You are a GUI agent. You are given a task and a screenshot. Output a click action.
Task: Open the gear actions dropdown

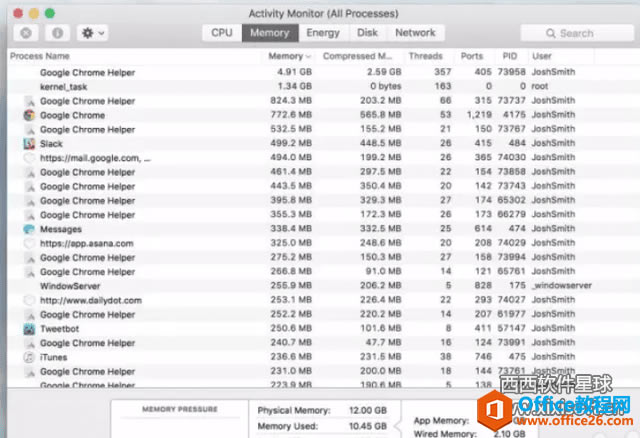93,33
